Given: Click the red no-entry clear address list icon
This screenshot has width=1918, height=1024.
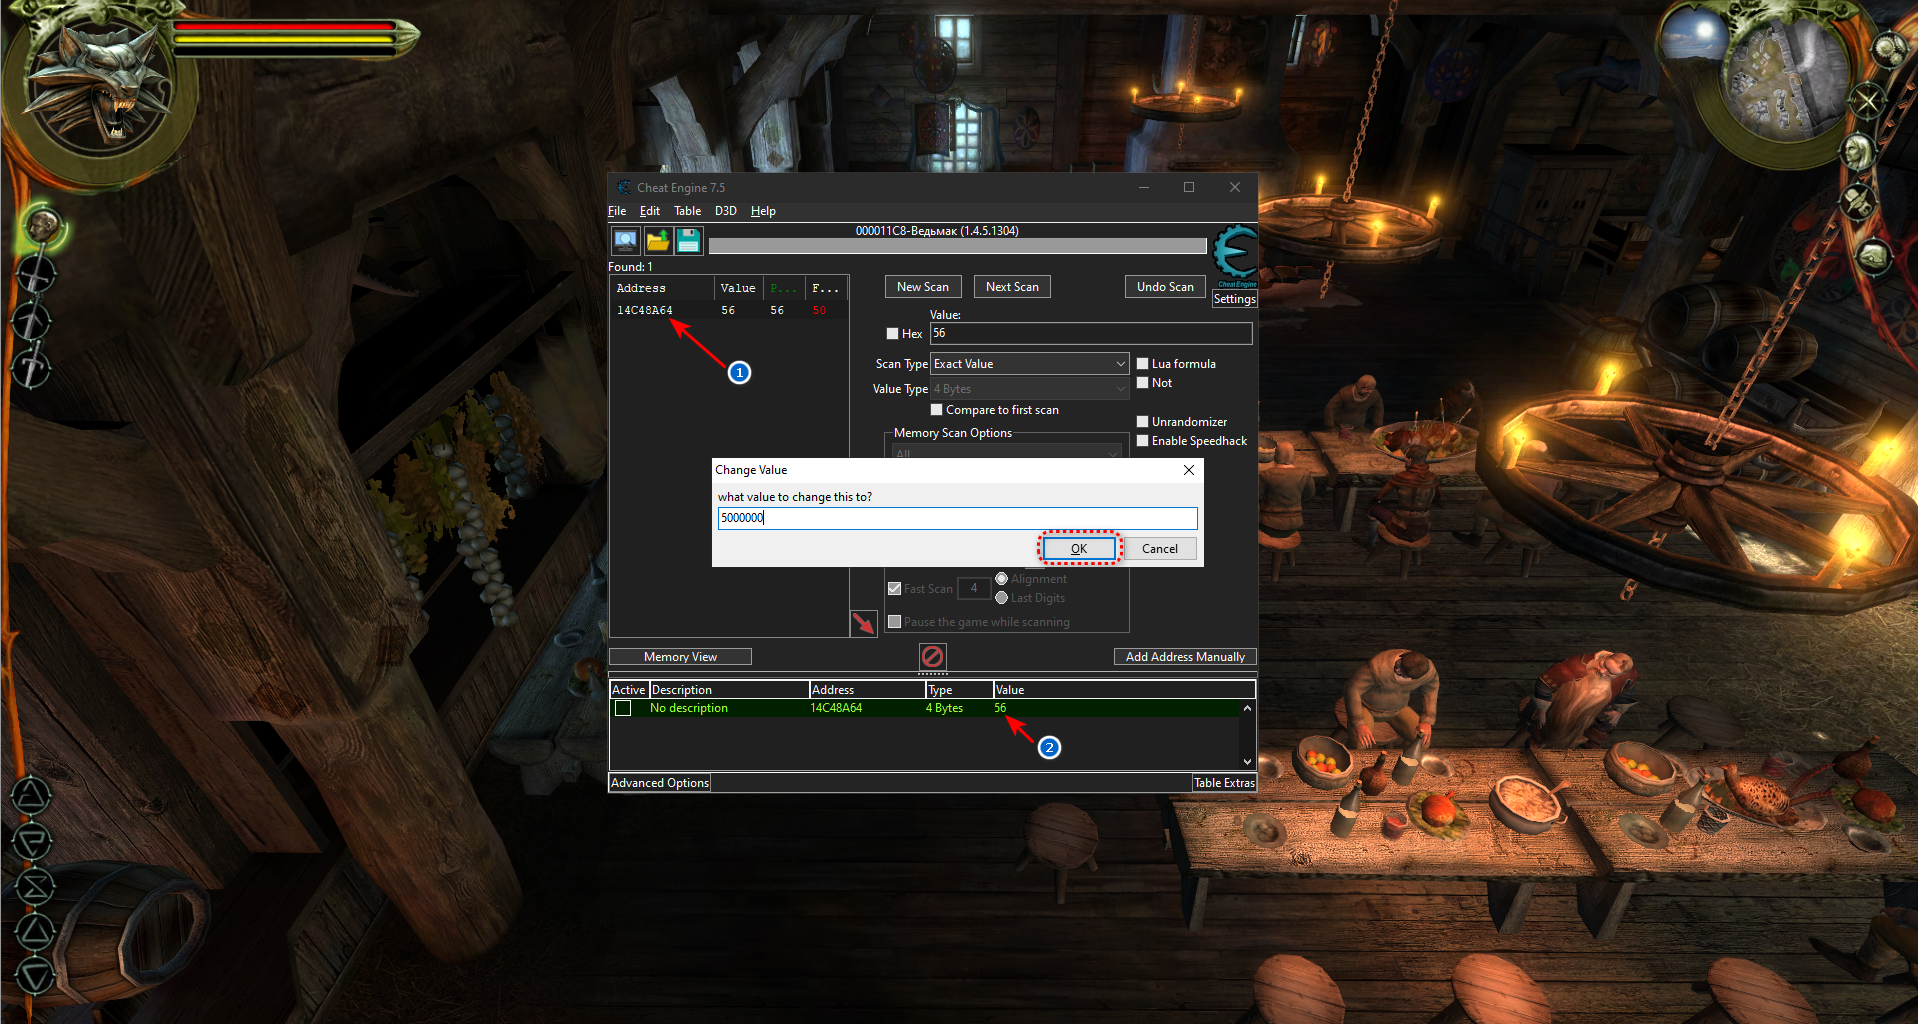Looking at the screenshot, I should (x=932, y=656).
